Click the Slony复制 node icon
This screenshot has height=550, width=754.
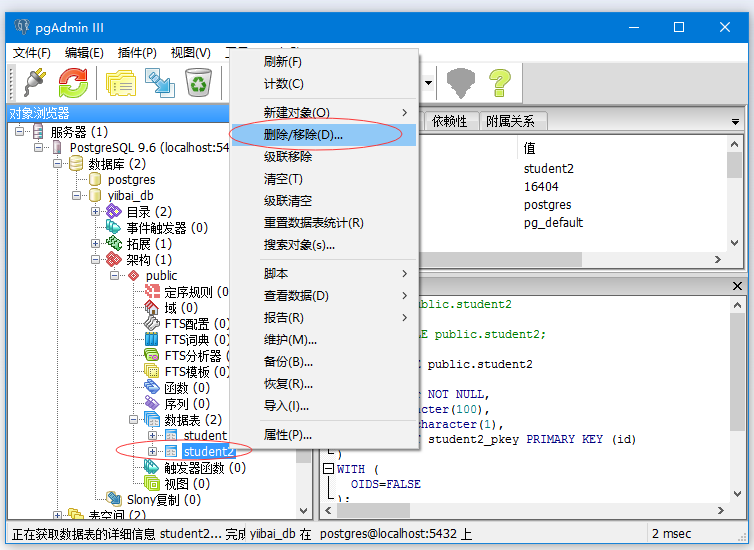[x=114, y=499]
